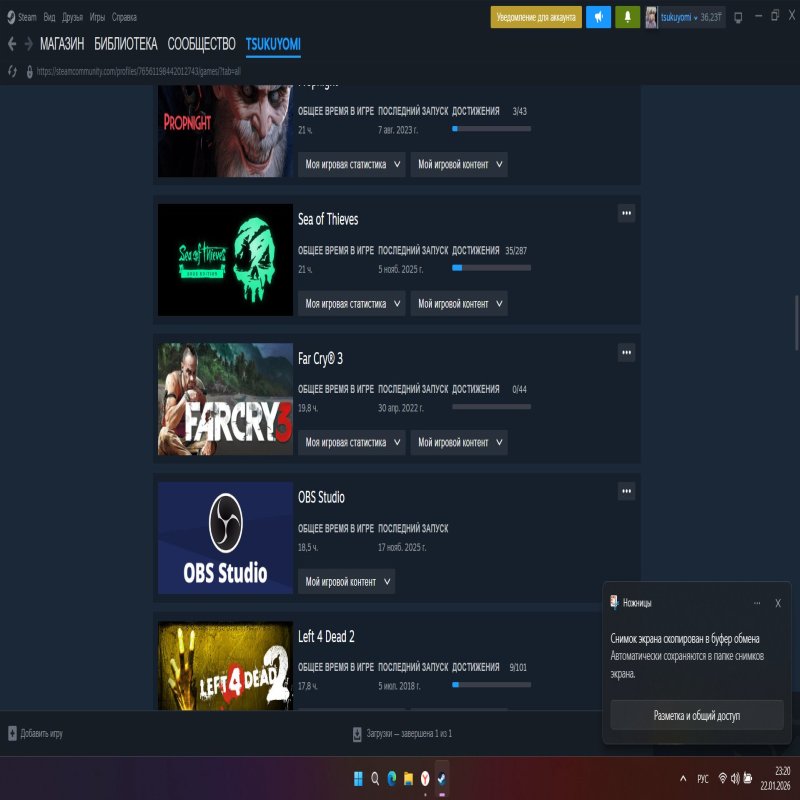Screen dimensions: 800x800
Task: Enter Big Picture mode with monitor icon
Action: (x=737, y=16)
